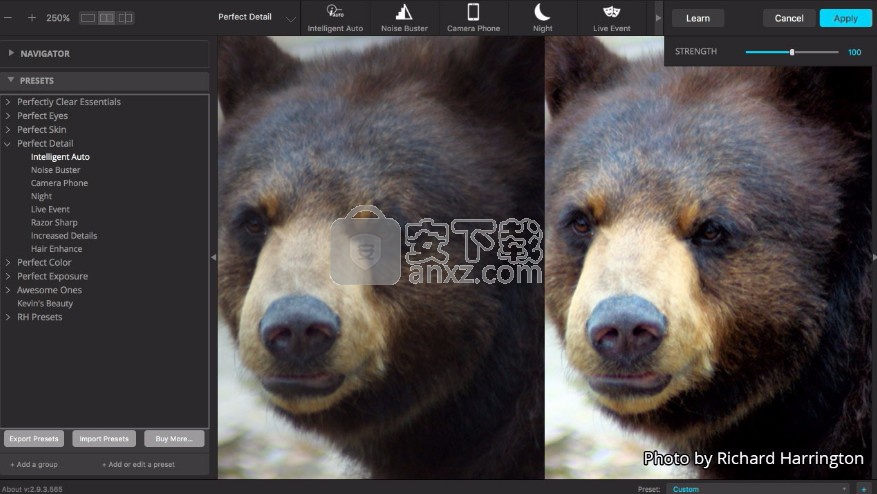The height and width of the screenshot is (494, 877).
Task: Click the 250% zoom level value
Action: (58, 18)
